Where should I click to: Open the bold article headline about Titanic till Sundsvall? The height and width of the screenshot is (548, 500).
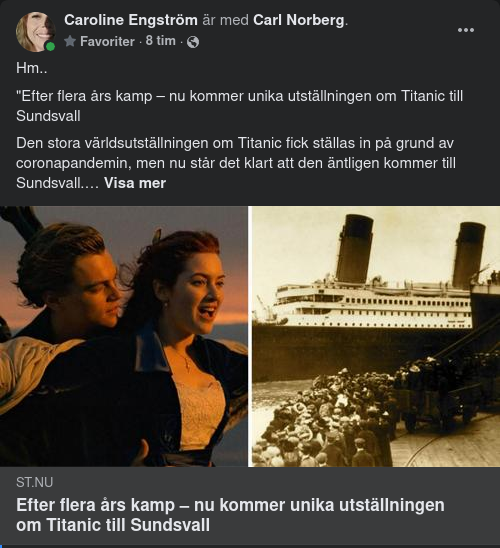click(x=230, y=515)
